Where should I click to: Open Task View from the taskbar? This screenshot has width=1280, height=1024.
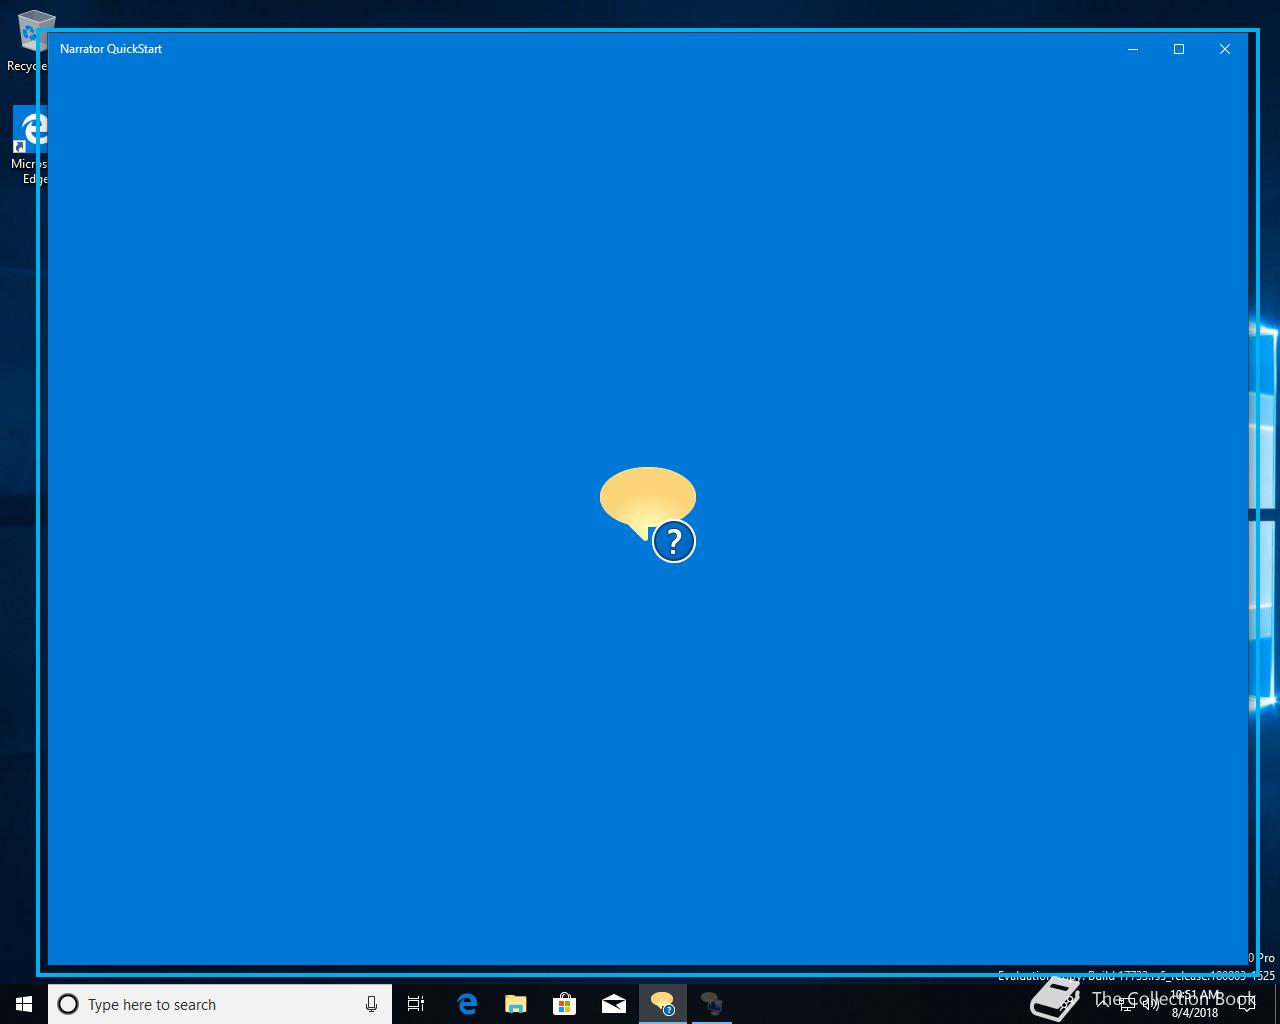tap(416, 1004)
